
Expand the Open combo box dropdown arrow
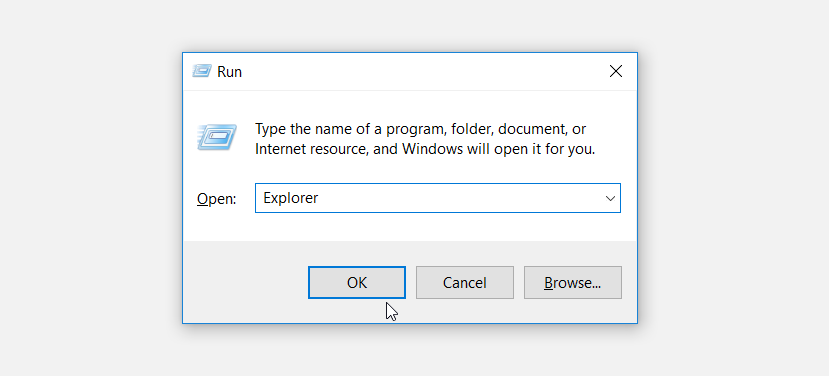tap(610, 198)
